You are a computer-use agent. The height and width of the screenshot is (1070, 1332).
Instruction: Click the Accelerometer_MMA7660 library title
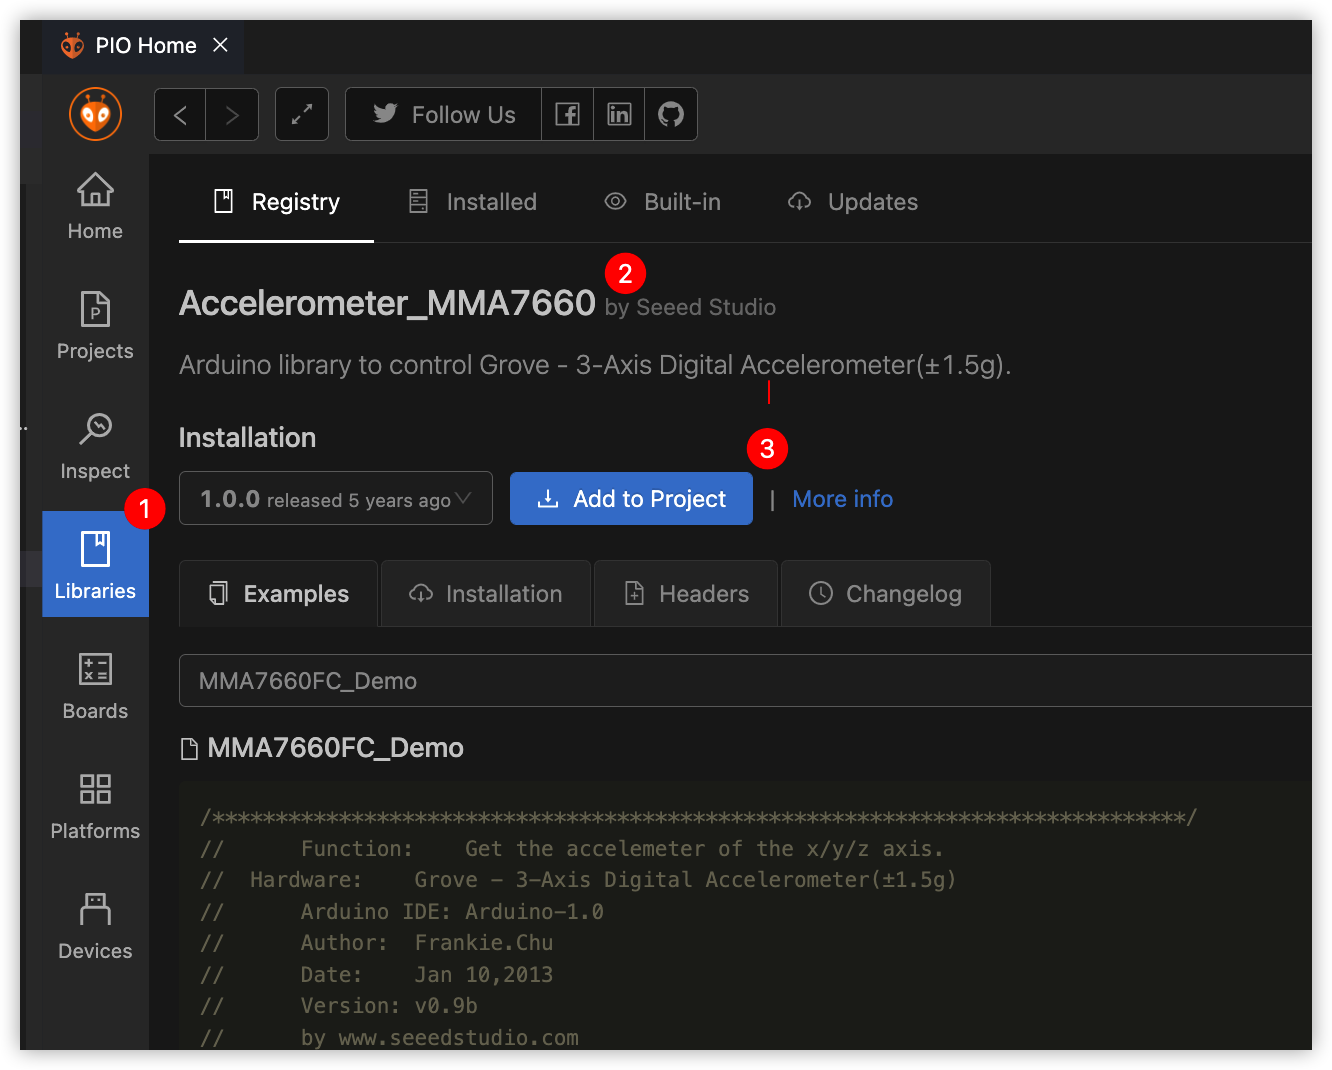point(387,303)
